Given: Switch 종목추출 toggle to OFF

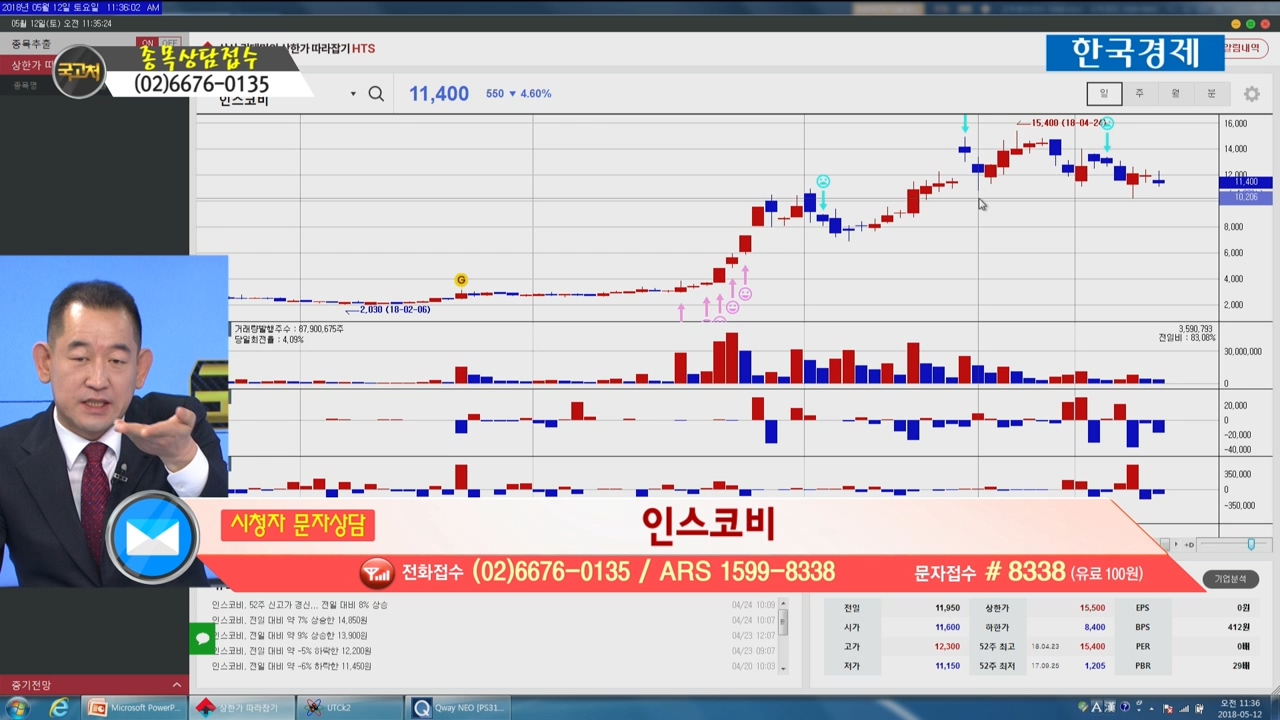Looking at the screenshot, I should click(x=169, y=44).
